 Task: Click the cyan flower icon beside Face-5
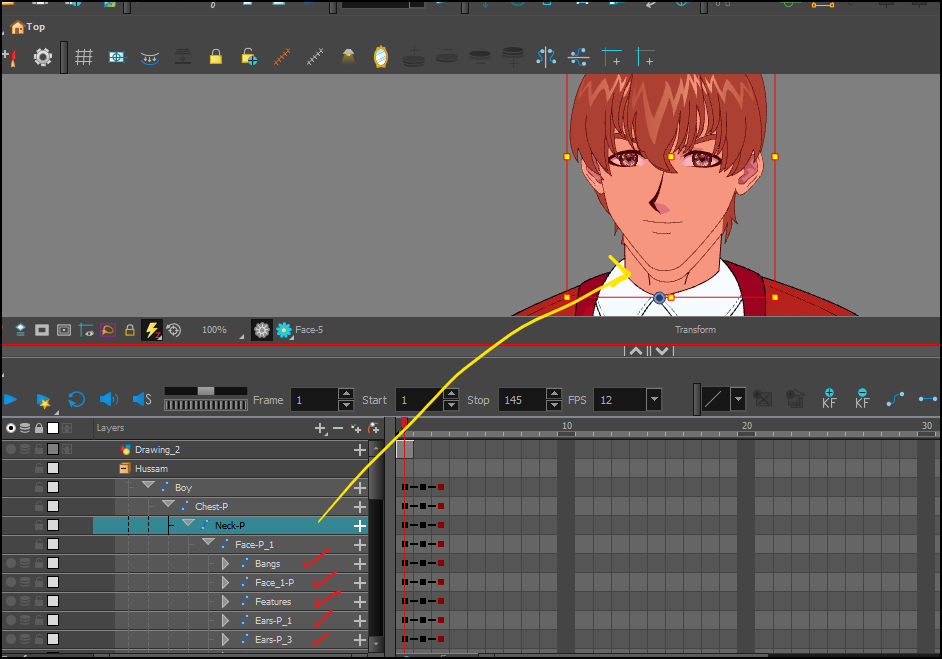pyautogui.click(x=284, y=330)
